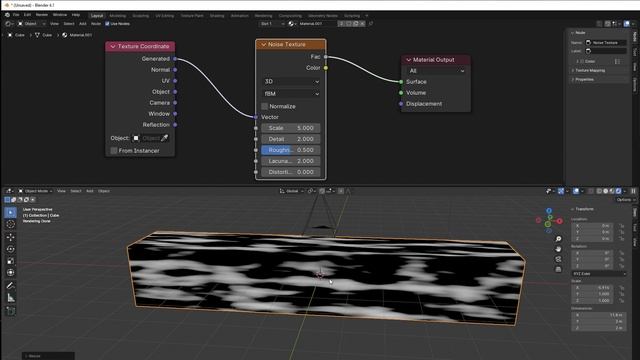The height and width of the screenshot is (360, 640).
Task: Click the red X axis on navigation gizmo
Action: click(560, 221)
